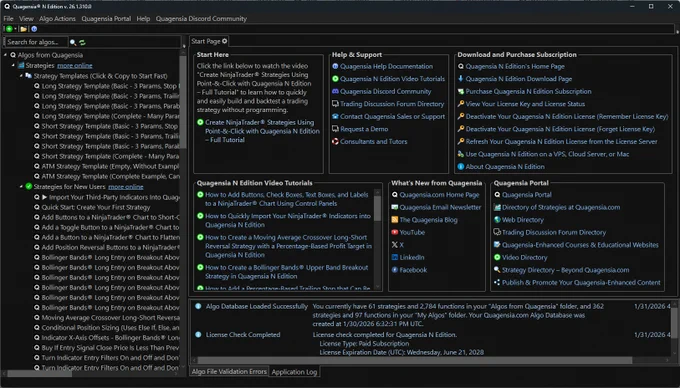Click the green refresh arrows icon
680x388 pixels.
click(x=82, y=42)
